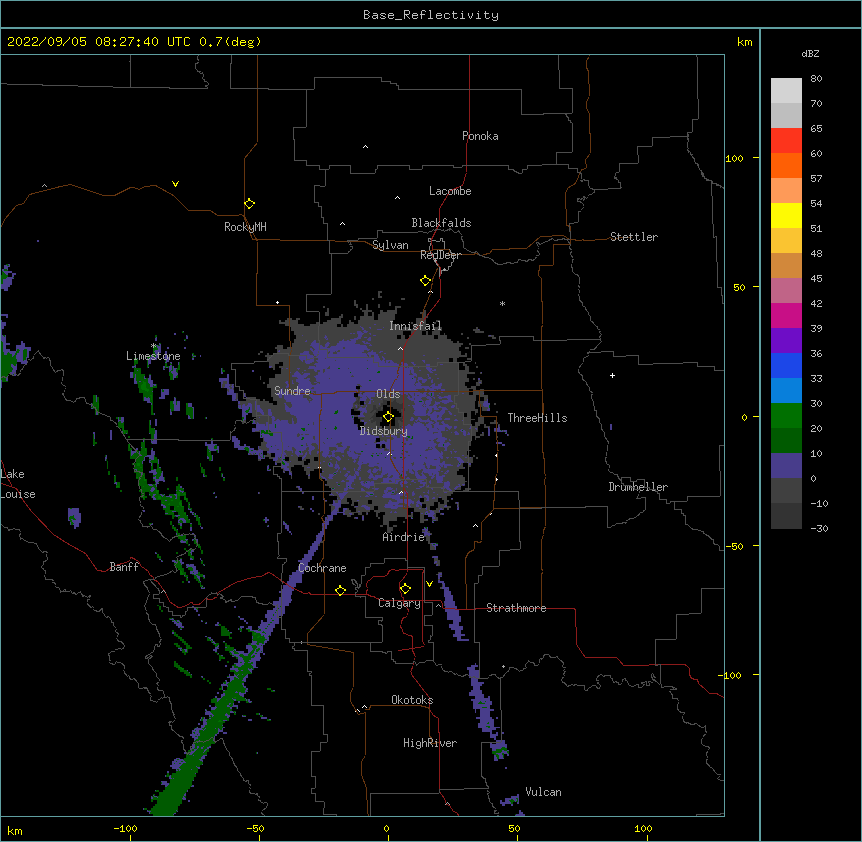Click the Lake Louise label
The width and height of the screenshot is (862, 842).
click(x=18, y=484)
